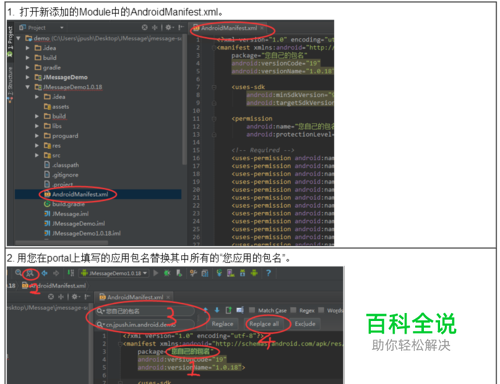Expand the gradle folder
Viewport: 500px width, 384px height.
click(x=28, y=67)
